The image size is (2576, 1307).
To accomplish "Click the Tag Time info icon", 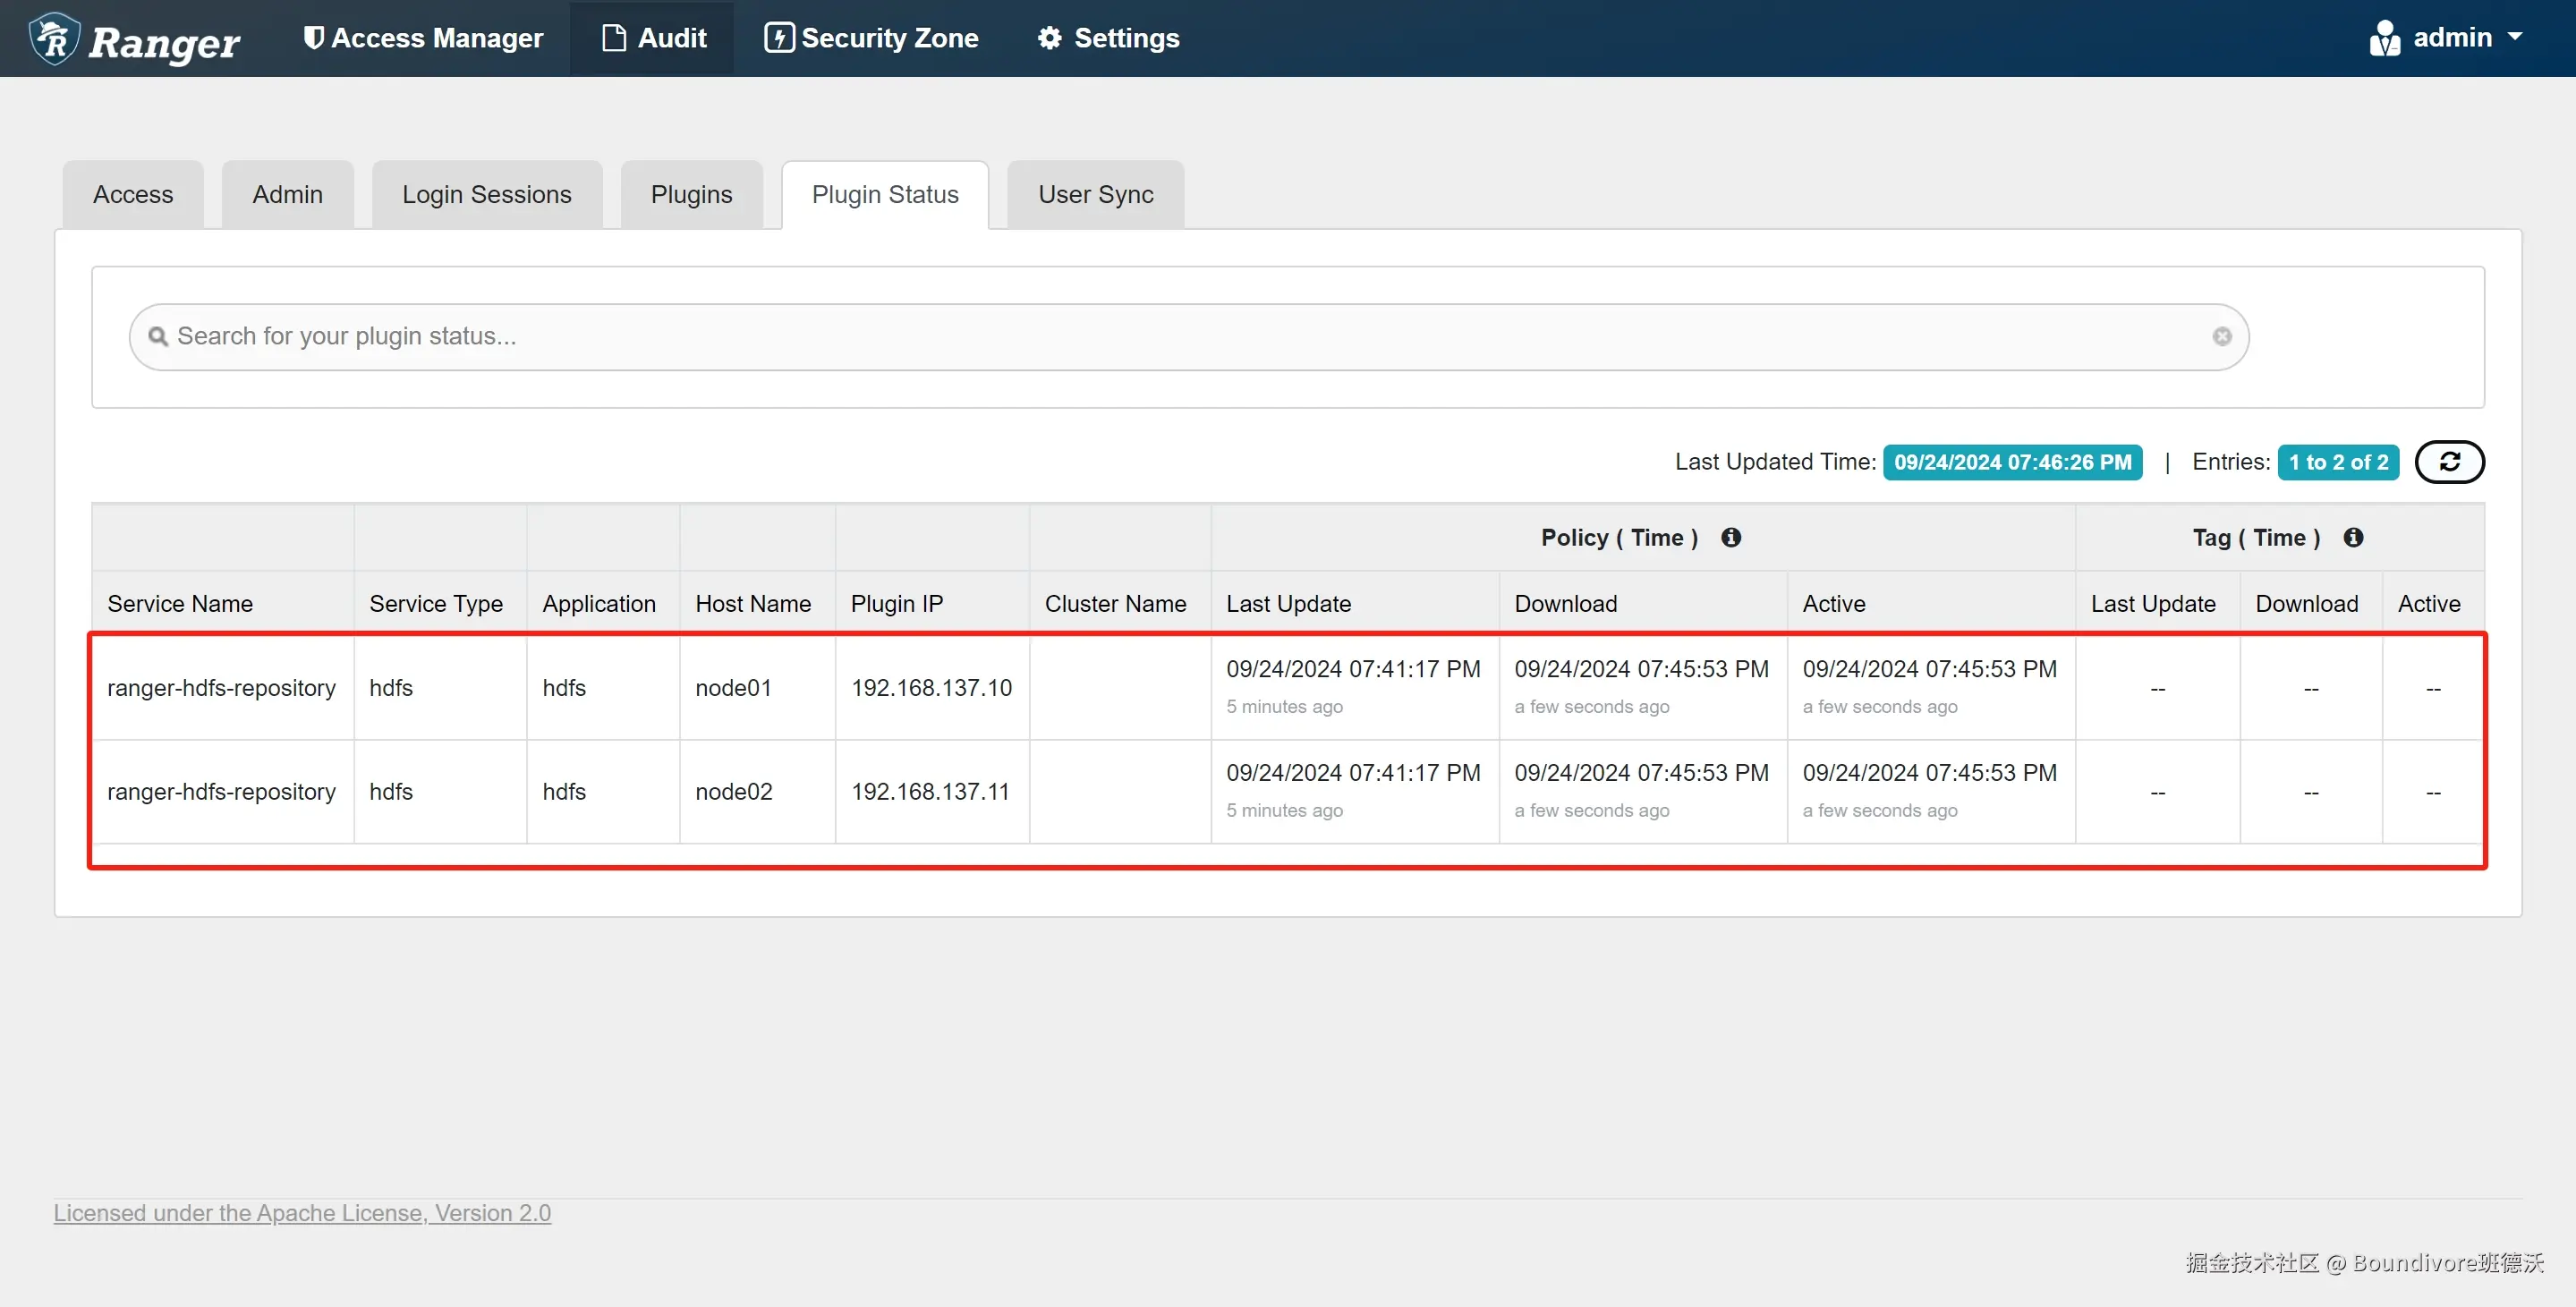I will point(2353,537).
